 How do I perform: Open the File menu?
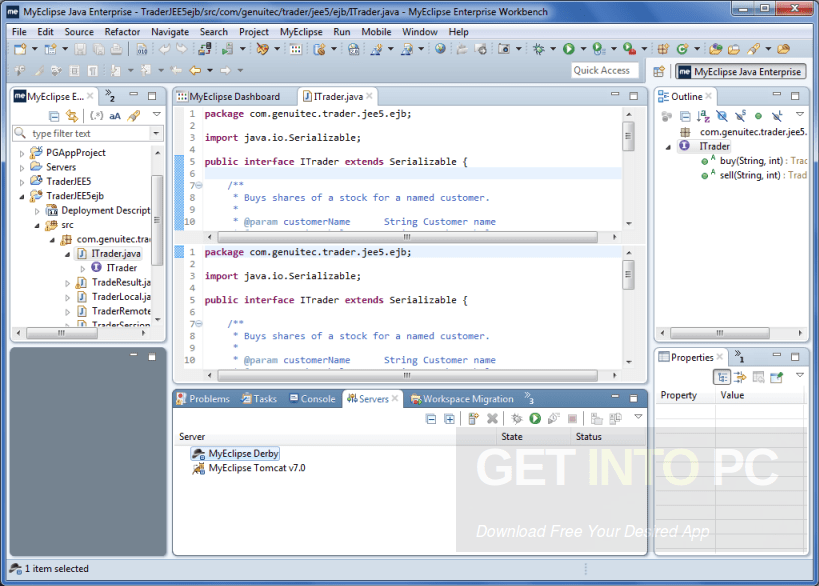[19, 32]
